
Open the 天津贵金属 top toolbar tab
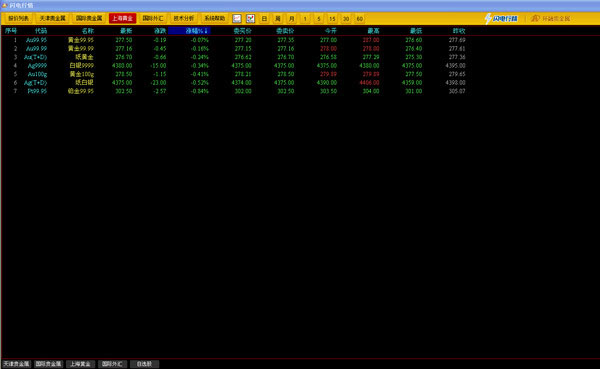(52, 18)
